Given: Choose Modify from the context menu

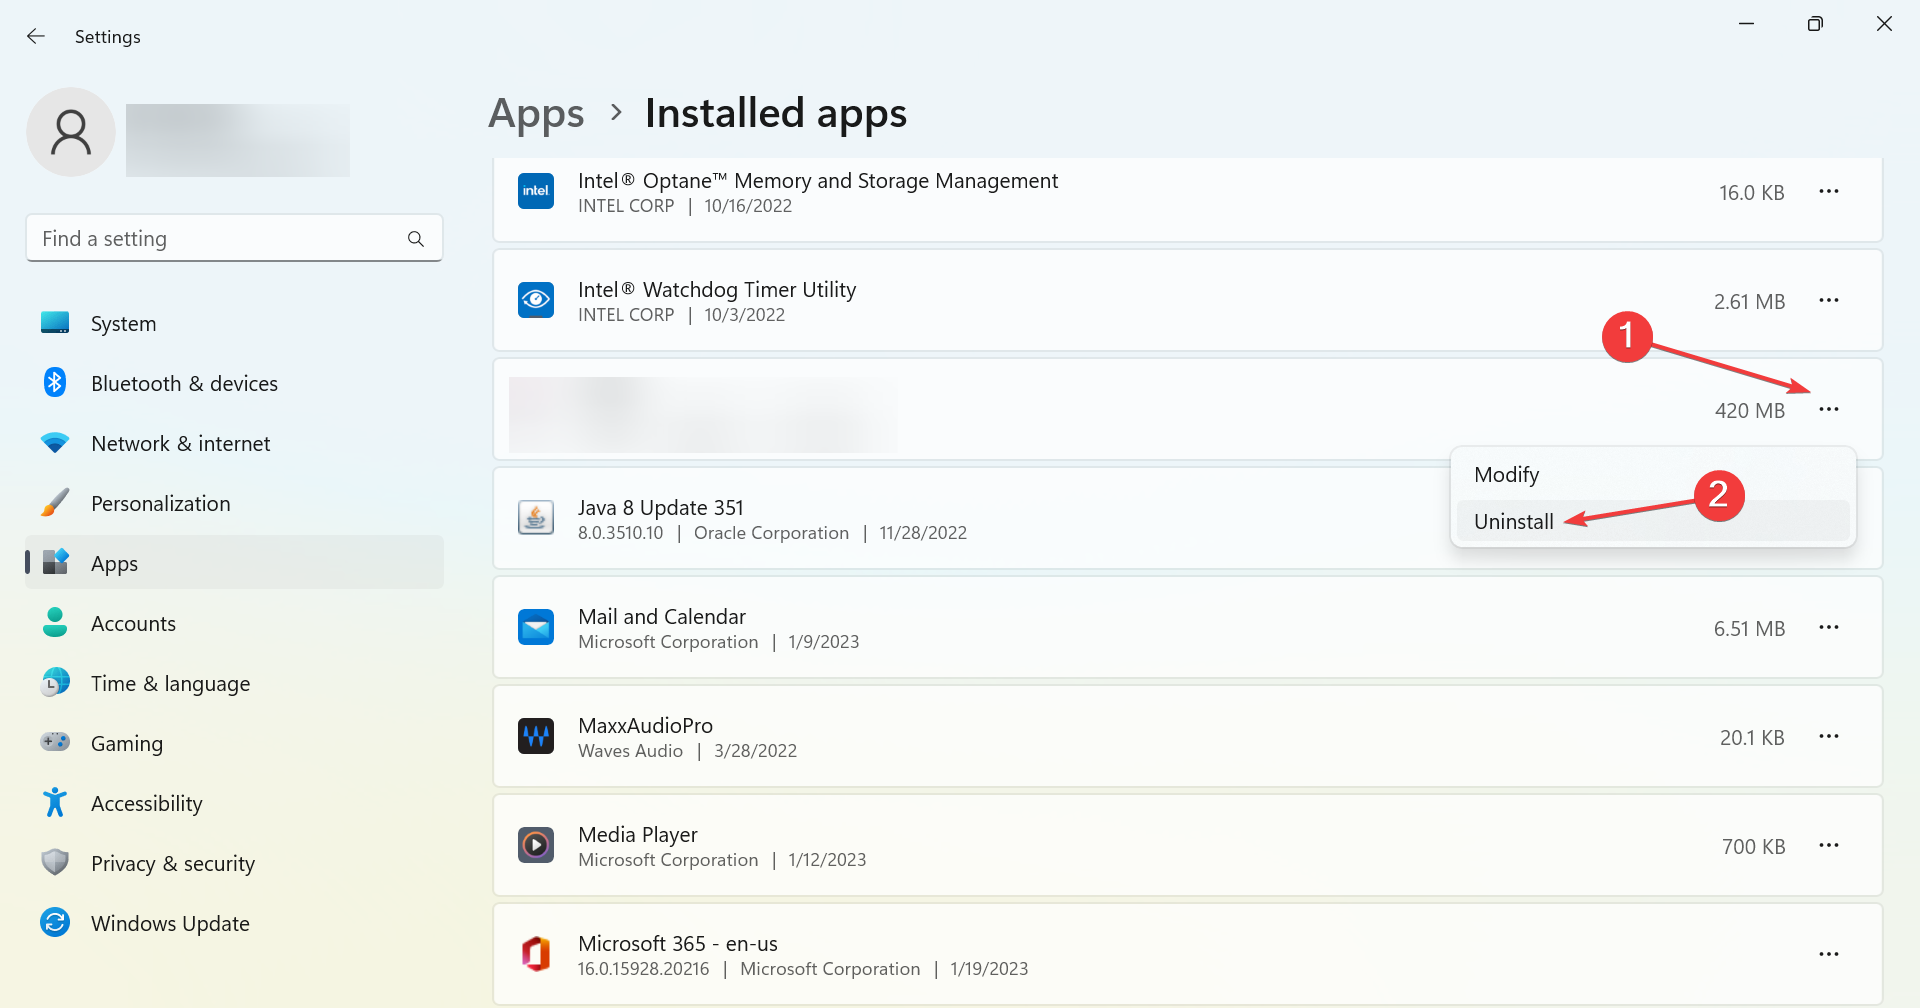Looking at the screenshot, I should [x=1653, y=475].
